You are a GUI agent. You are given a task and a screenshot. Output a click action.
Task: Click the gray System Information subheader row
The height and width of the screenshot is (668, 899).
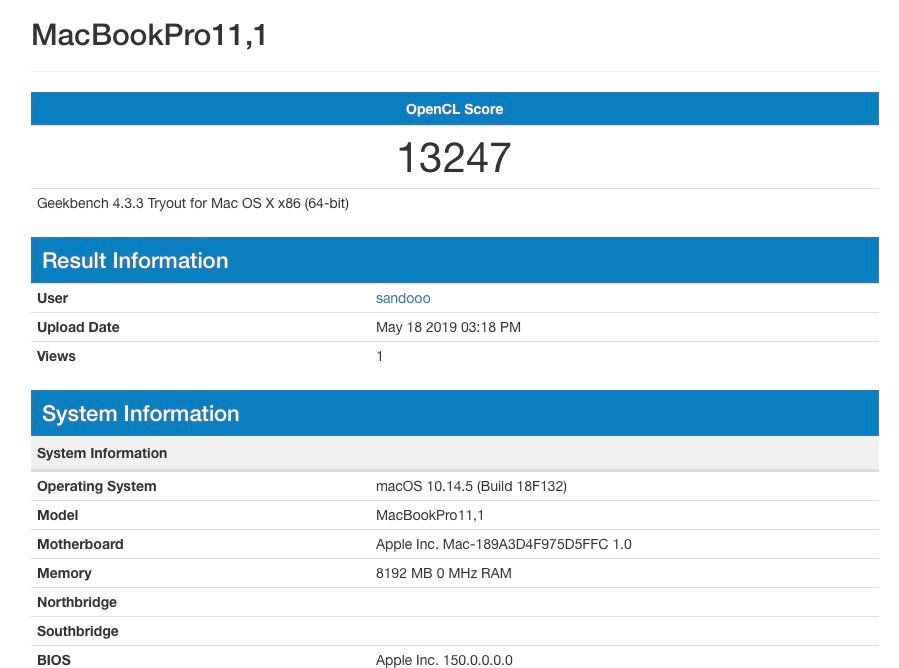click(455, 453)
